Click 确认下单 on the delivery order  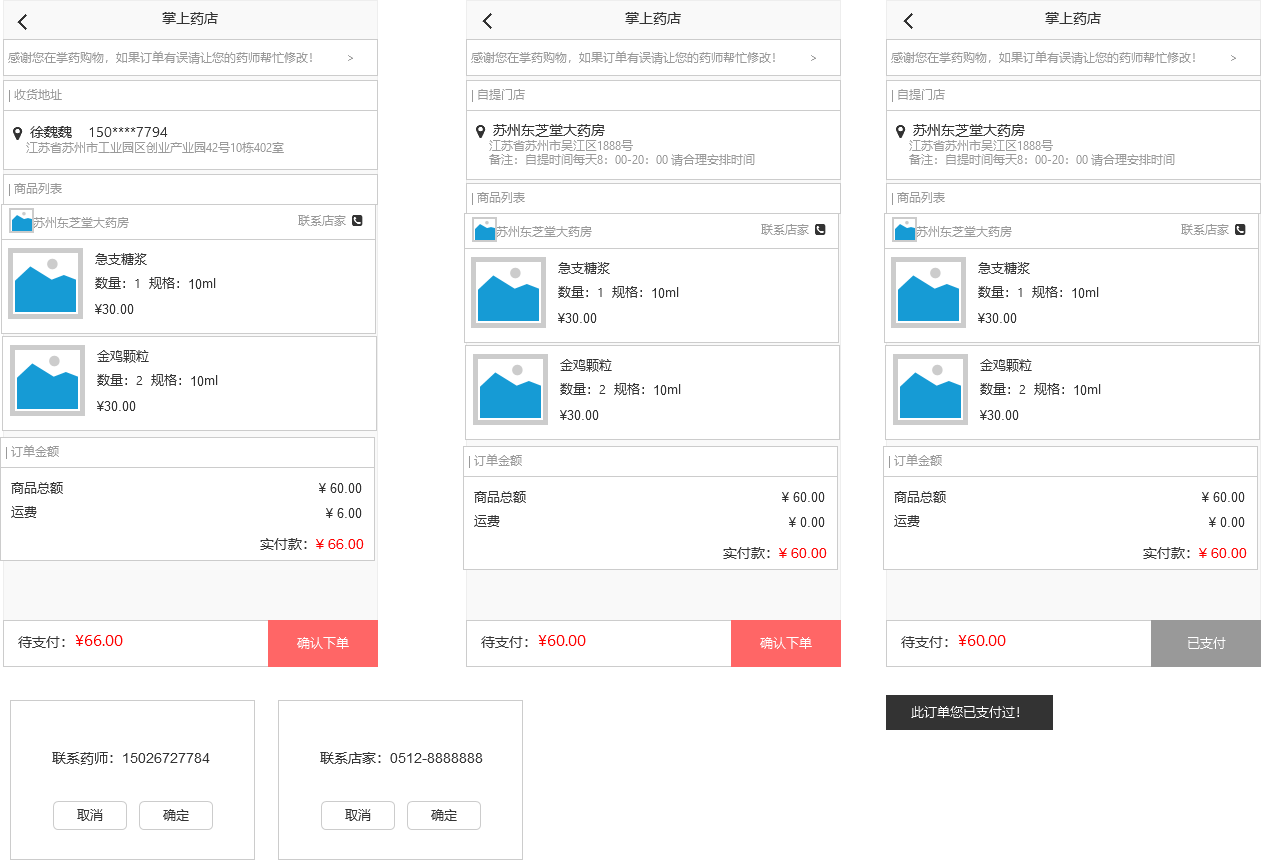coord(322,643)
